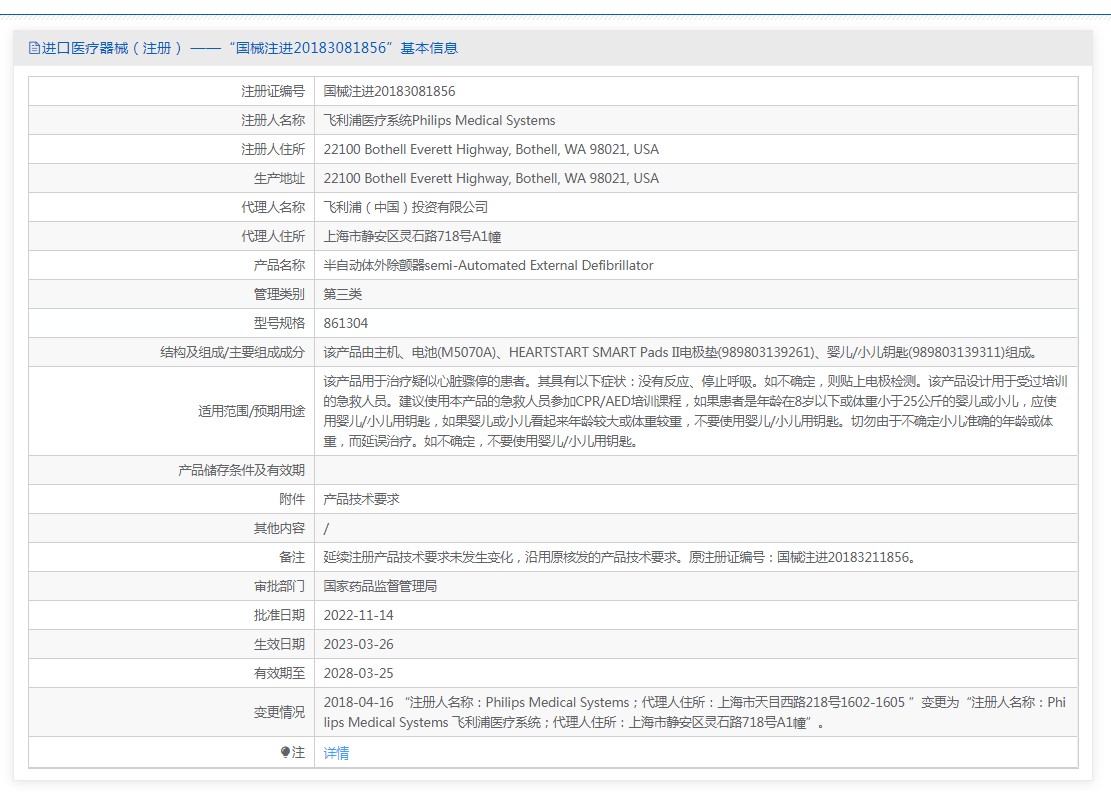Select registration number 国械注进20183081856 value cell
The width and height of the screenshot is (1111, 796).
pos(389,91)
